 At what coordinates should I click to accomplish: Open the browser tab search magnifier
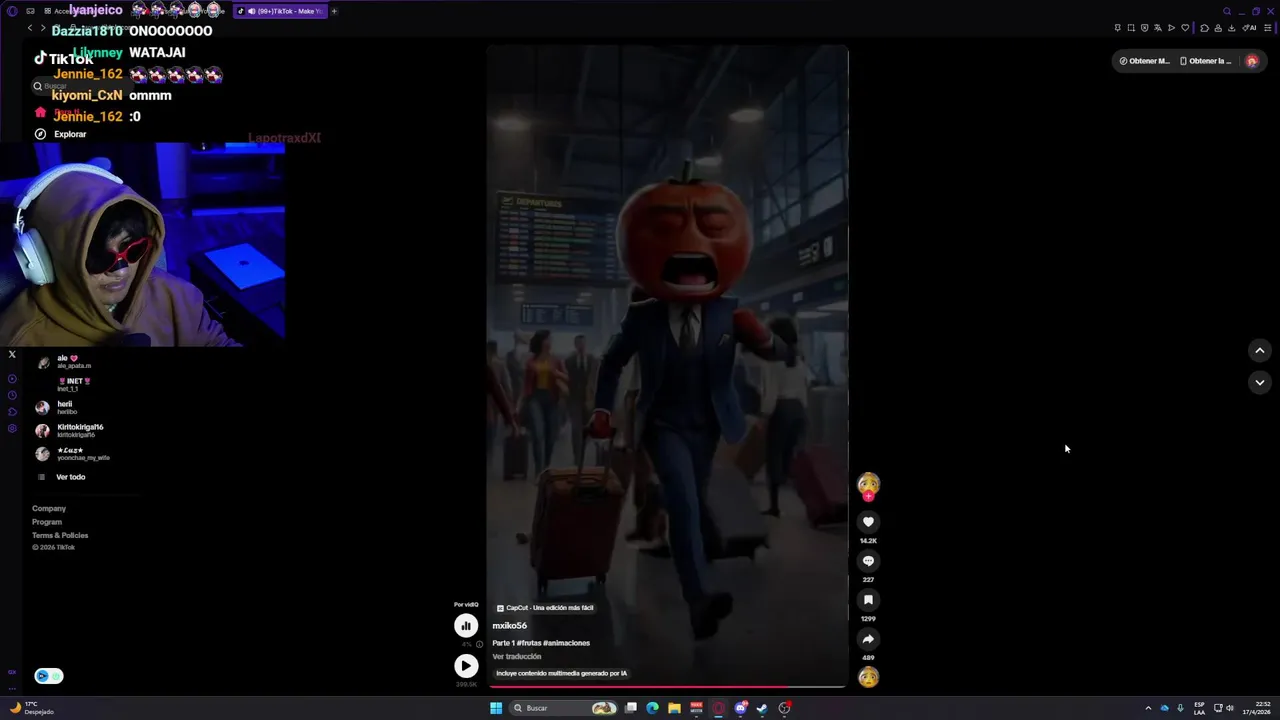pos(1227,11)
